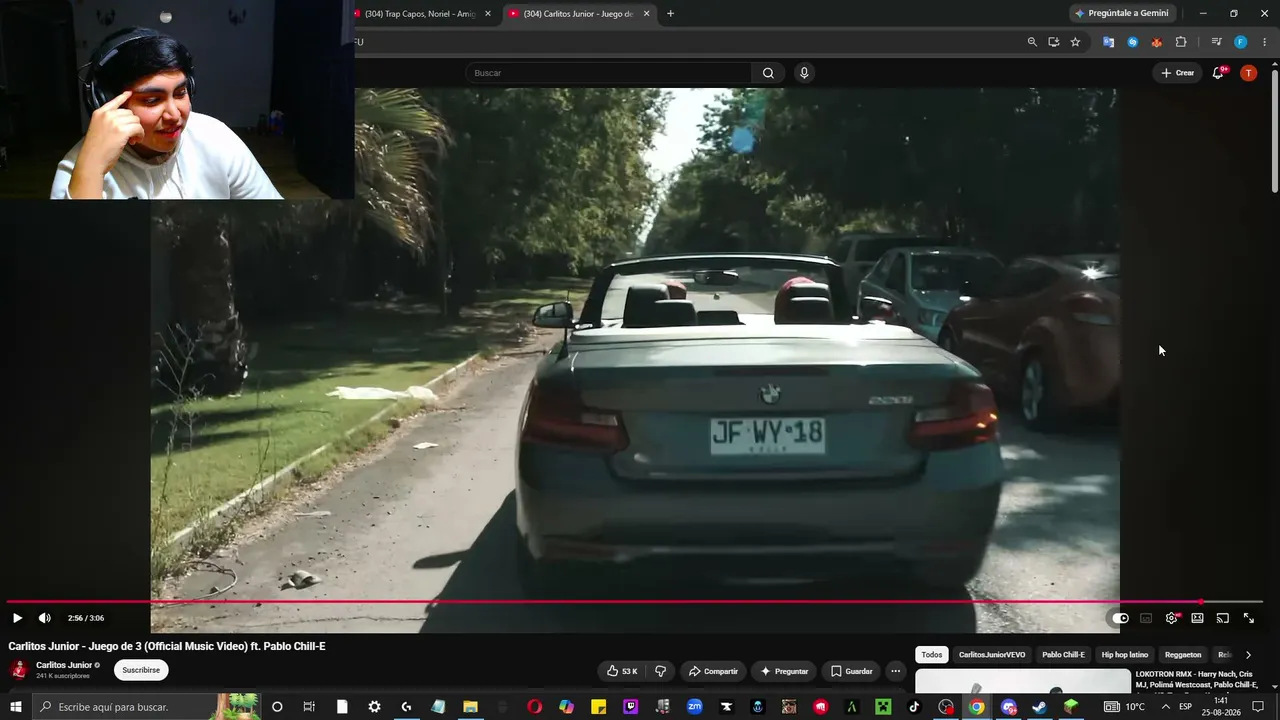The width and height of the screenshot is (1280, 720).
Task: Switch to the Trap Capos, Noriel tab
Action: 420,14
